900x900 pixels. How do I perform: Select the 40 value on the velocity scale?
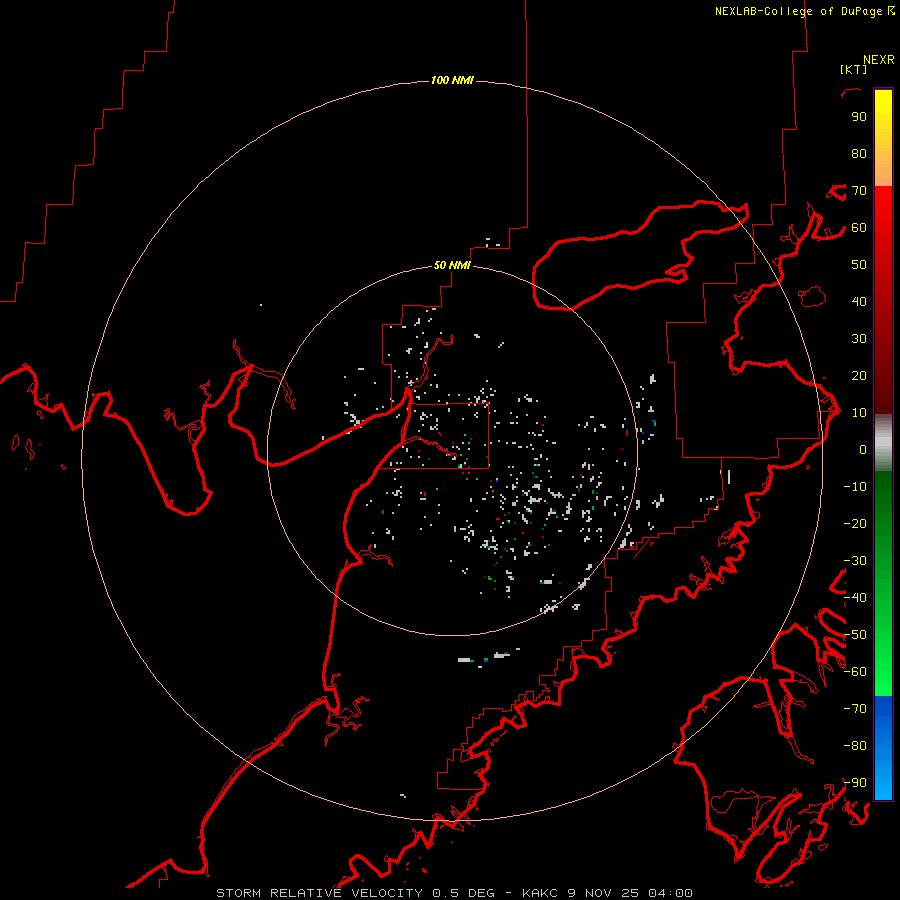[859, 301]
